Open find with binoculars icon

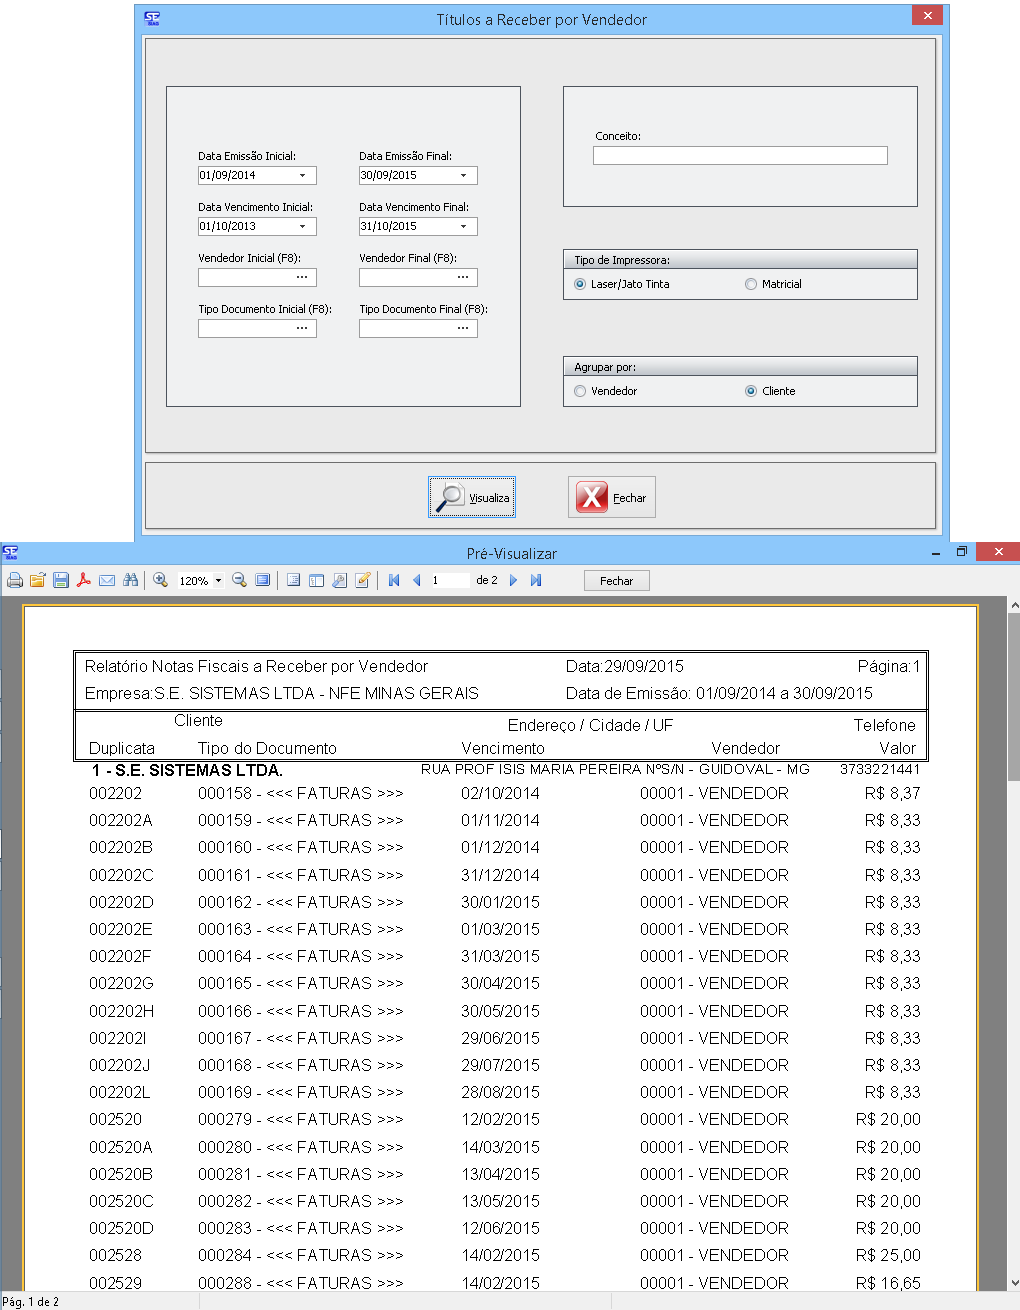(130, 580)
